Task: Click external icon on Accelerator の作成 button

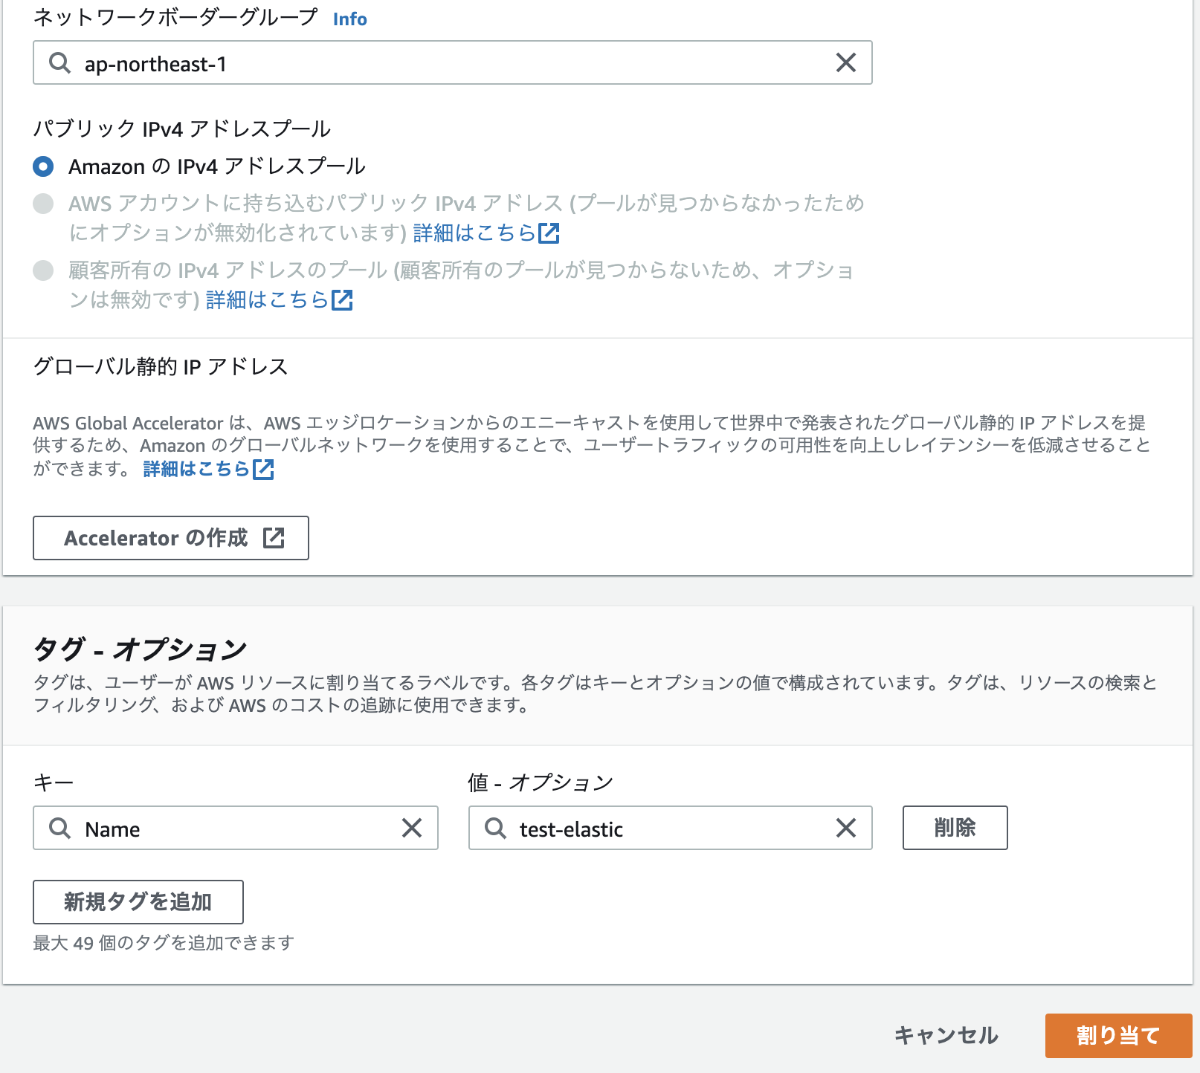Action: tap(273, 538)
